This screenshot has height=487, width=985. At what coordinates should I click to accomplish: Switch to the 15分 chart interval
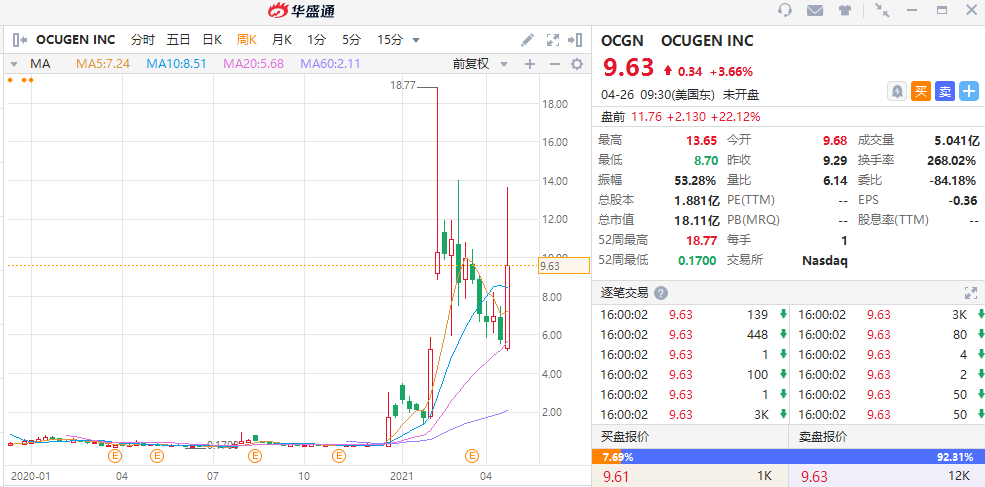(x=389, y=40)
